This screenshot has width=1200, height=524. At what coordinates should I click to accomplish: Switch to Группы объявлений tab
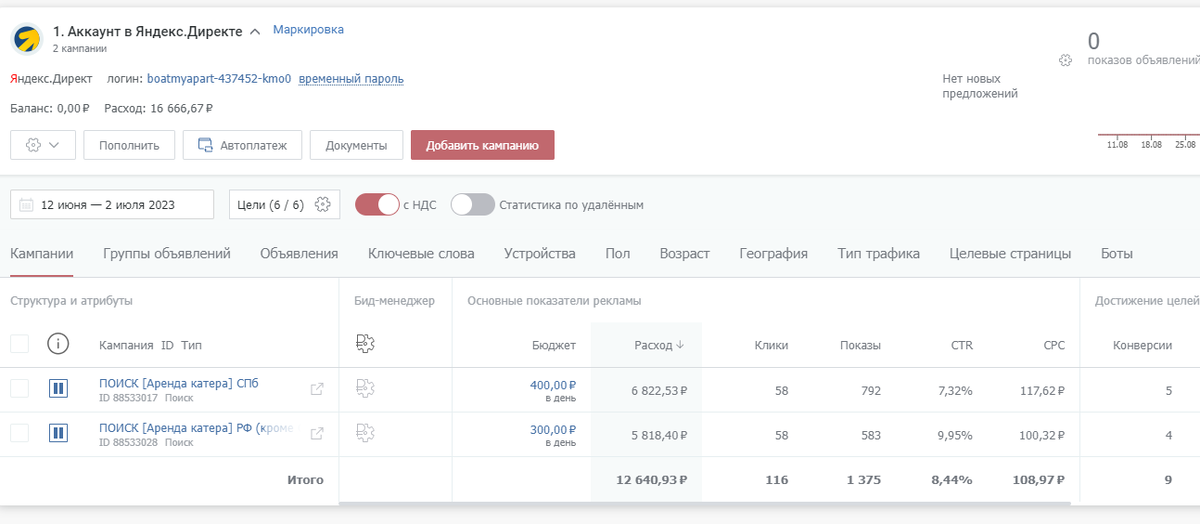point(167,254)
